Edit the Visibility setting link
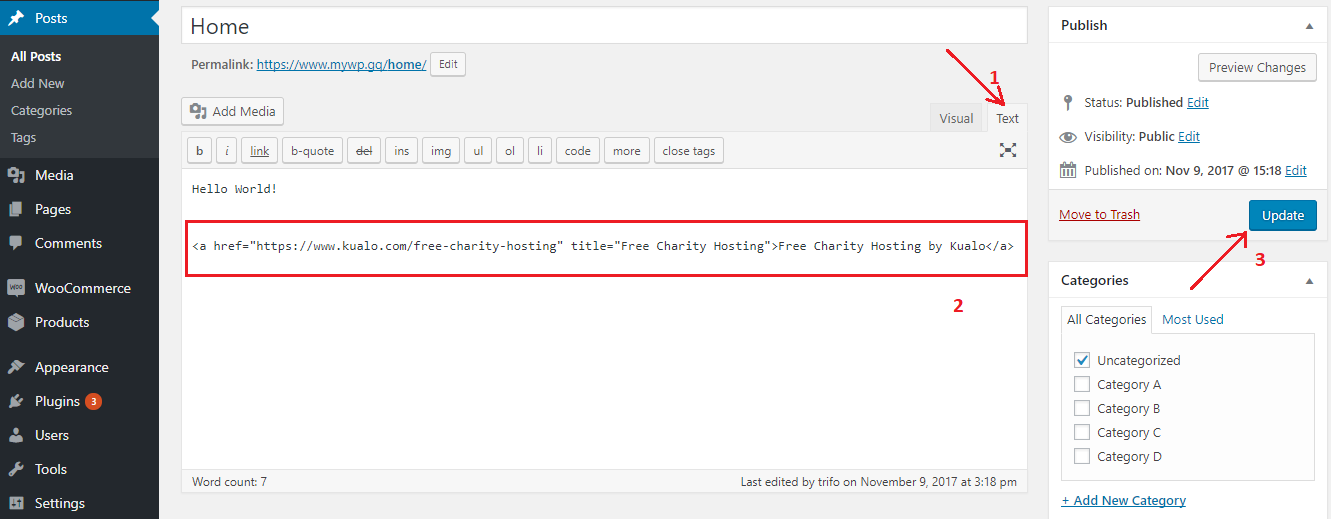Screen dimensions: 1331x519 1189,136
